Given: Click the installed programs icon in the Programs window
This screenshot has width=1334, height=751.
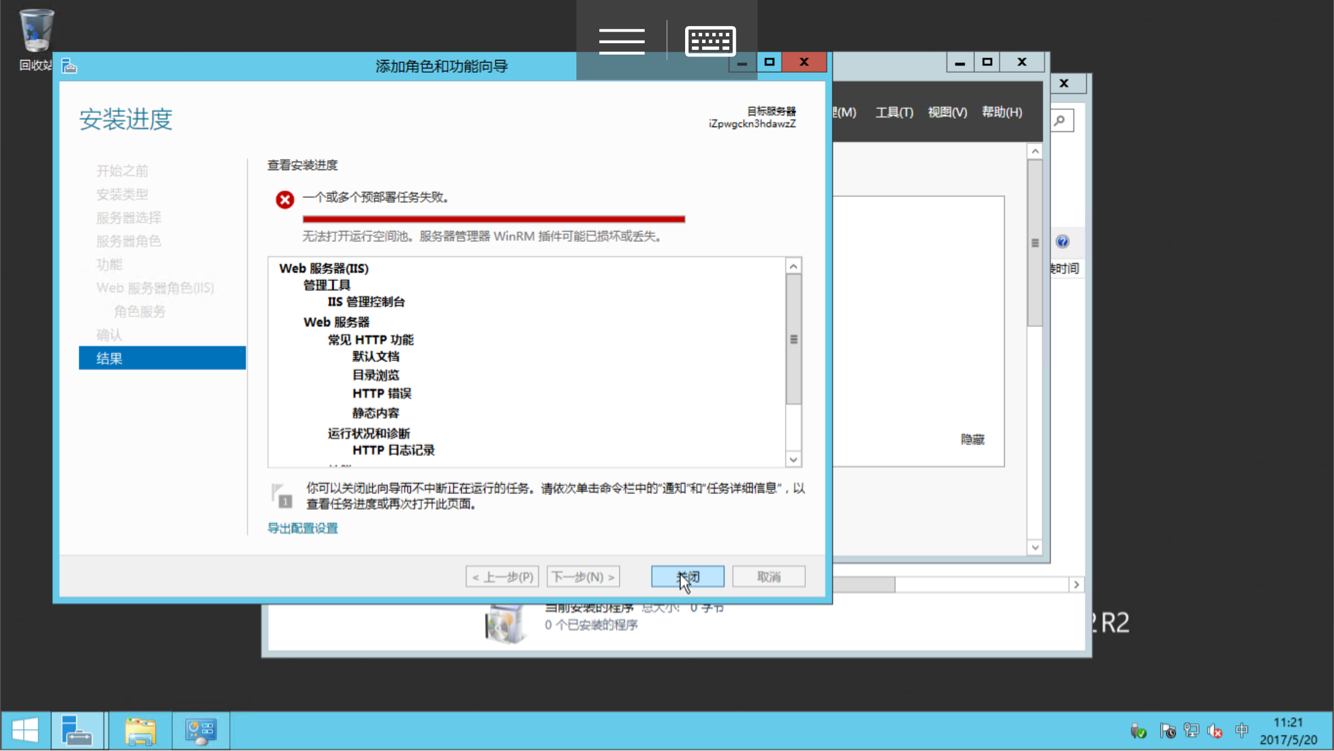Looking at the screenshot, I should point(506,623).
